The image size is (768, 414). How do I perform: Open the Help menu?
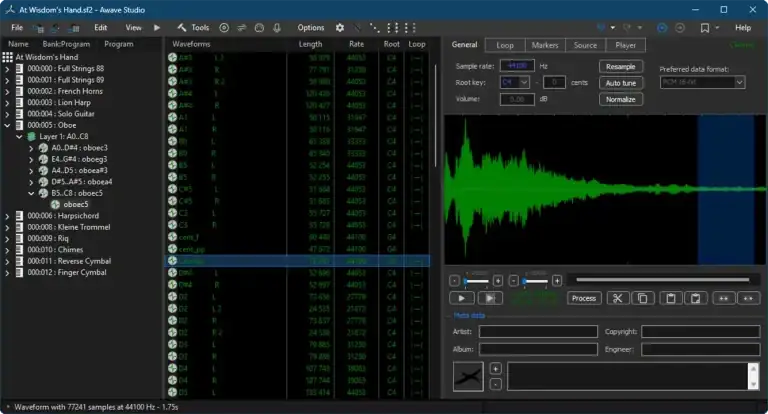pyautogui.click(x=743, y=28)
